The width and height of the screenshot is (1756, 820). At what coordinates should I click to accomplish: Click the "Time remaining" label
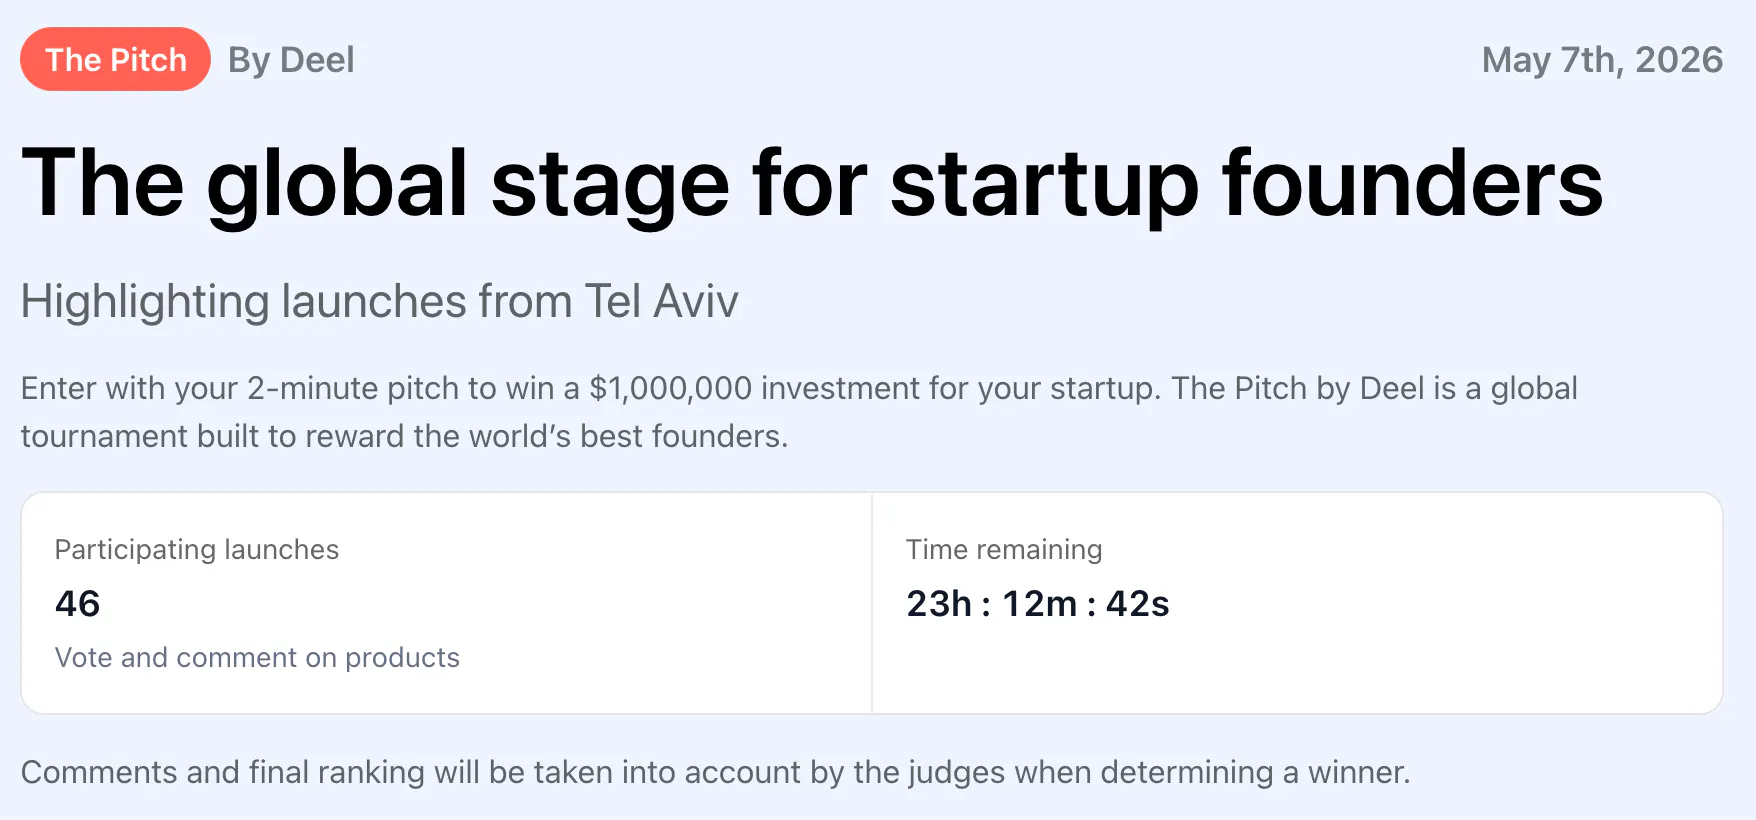pos(1004,549)
